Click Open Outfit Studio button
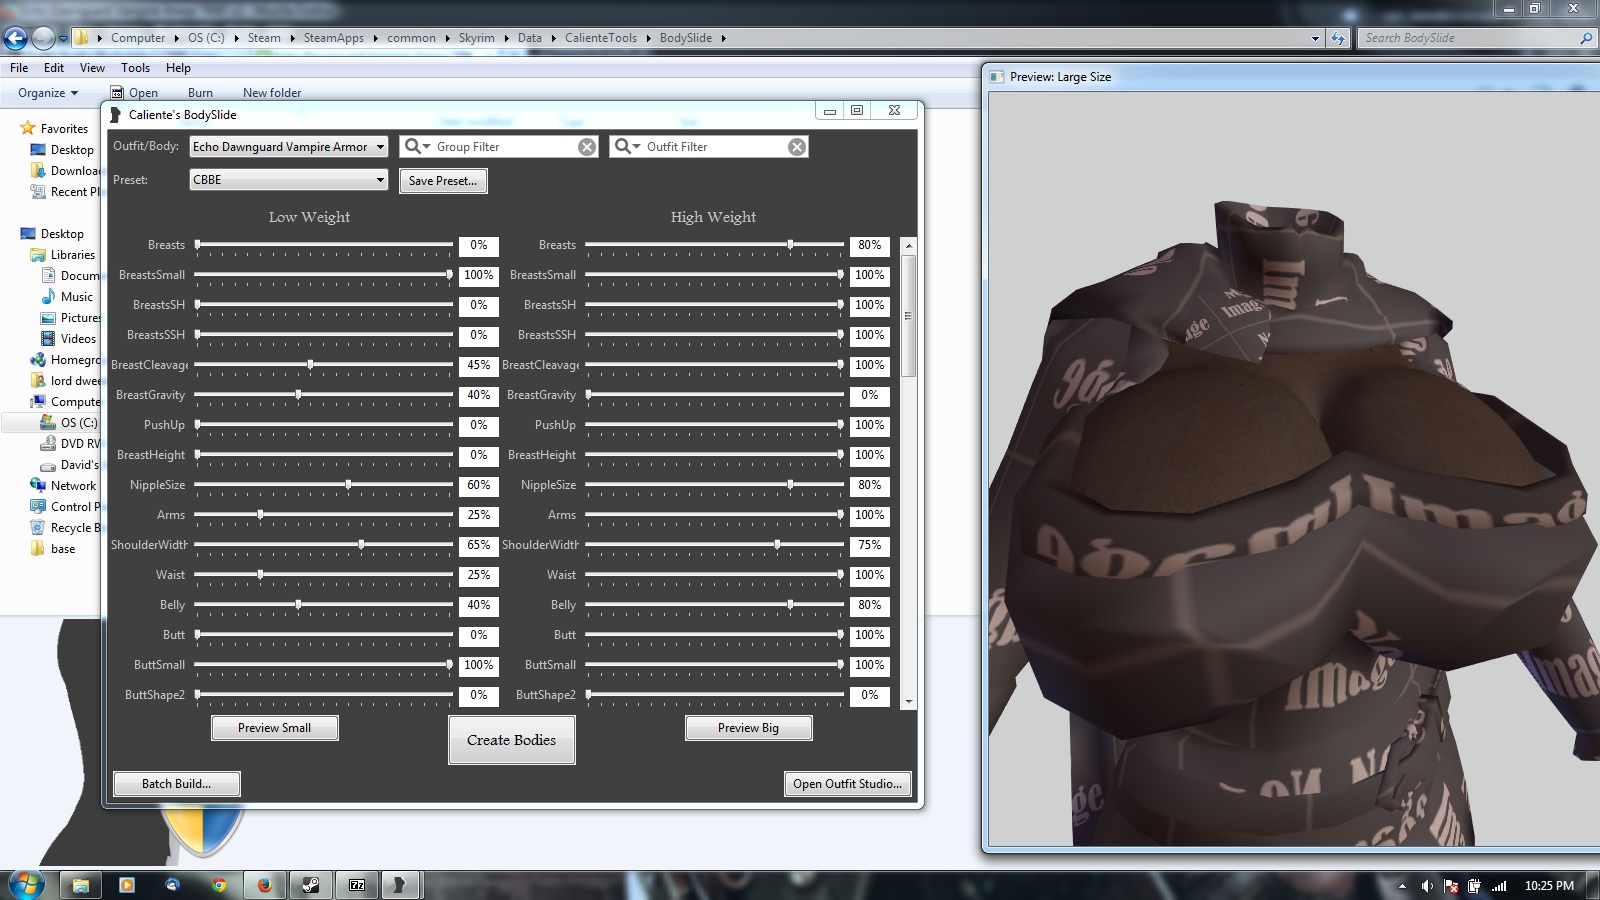This screenshot has height=900, width=1600. (847, 784)
